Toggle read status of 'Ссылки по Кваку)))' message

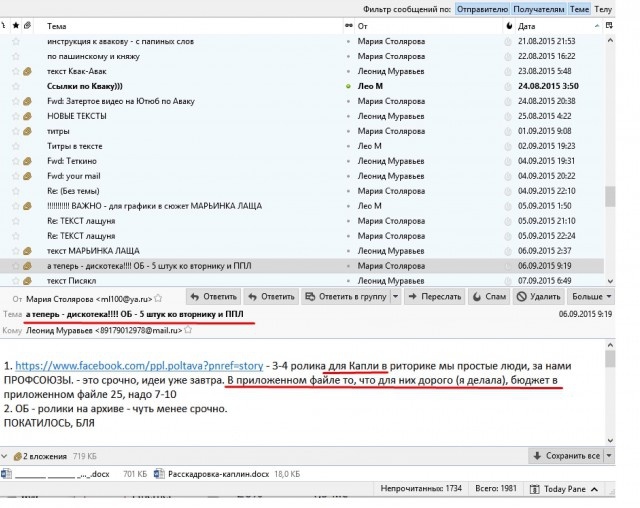pyautogui.click(x=348, y=87)
